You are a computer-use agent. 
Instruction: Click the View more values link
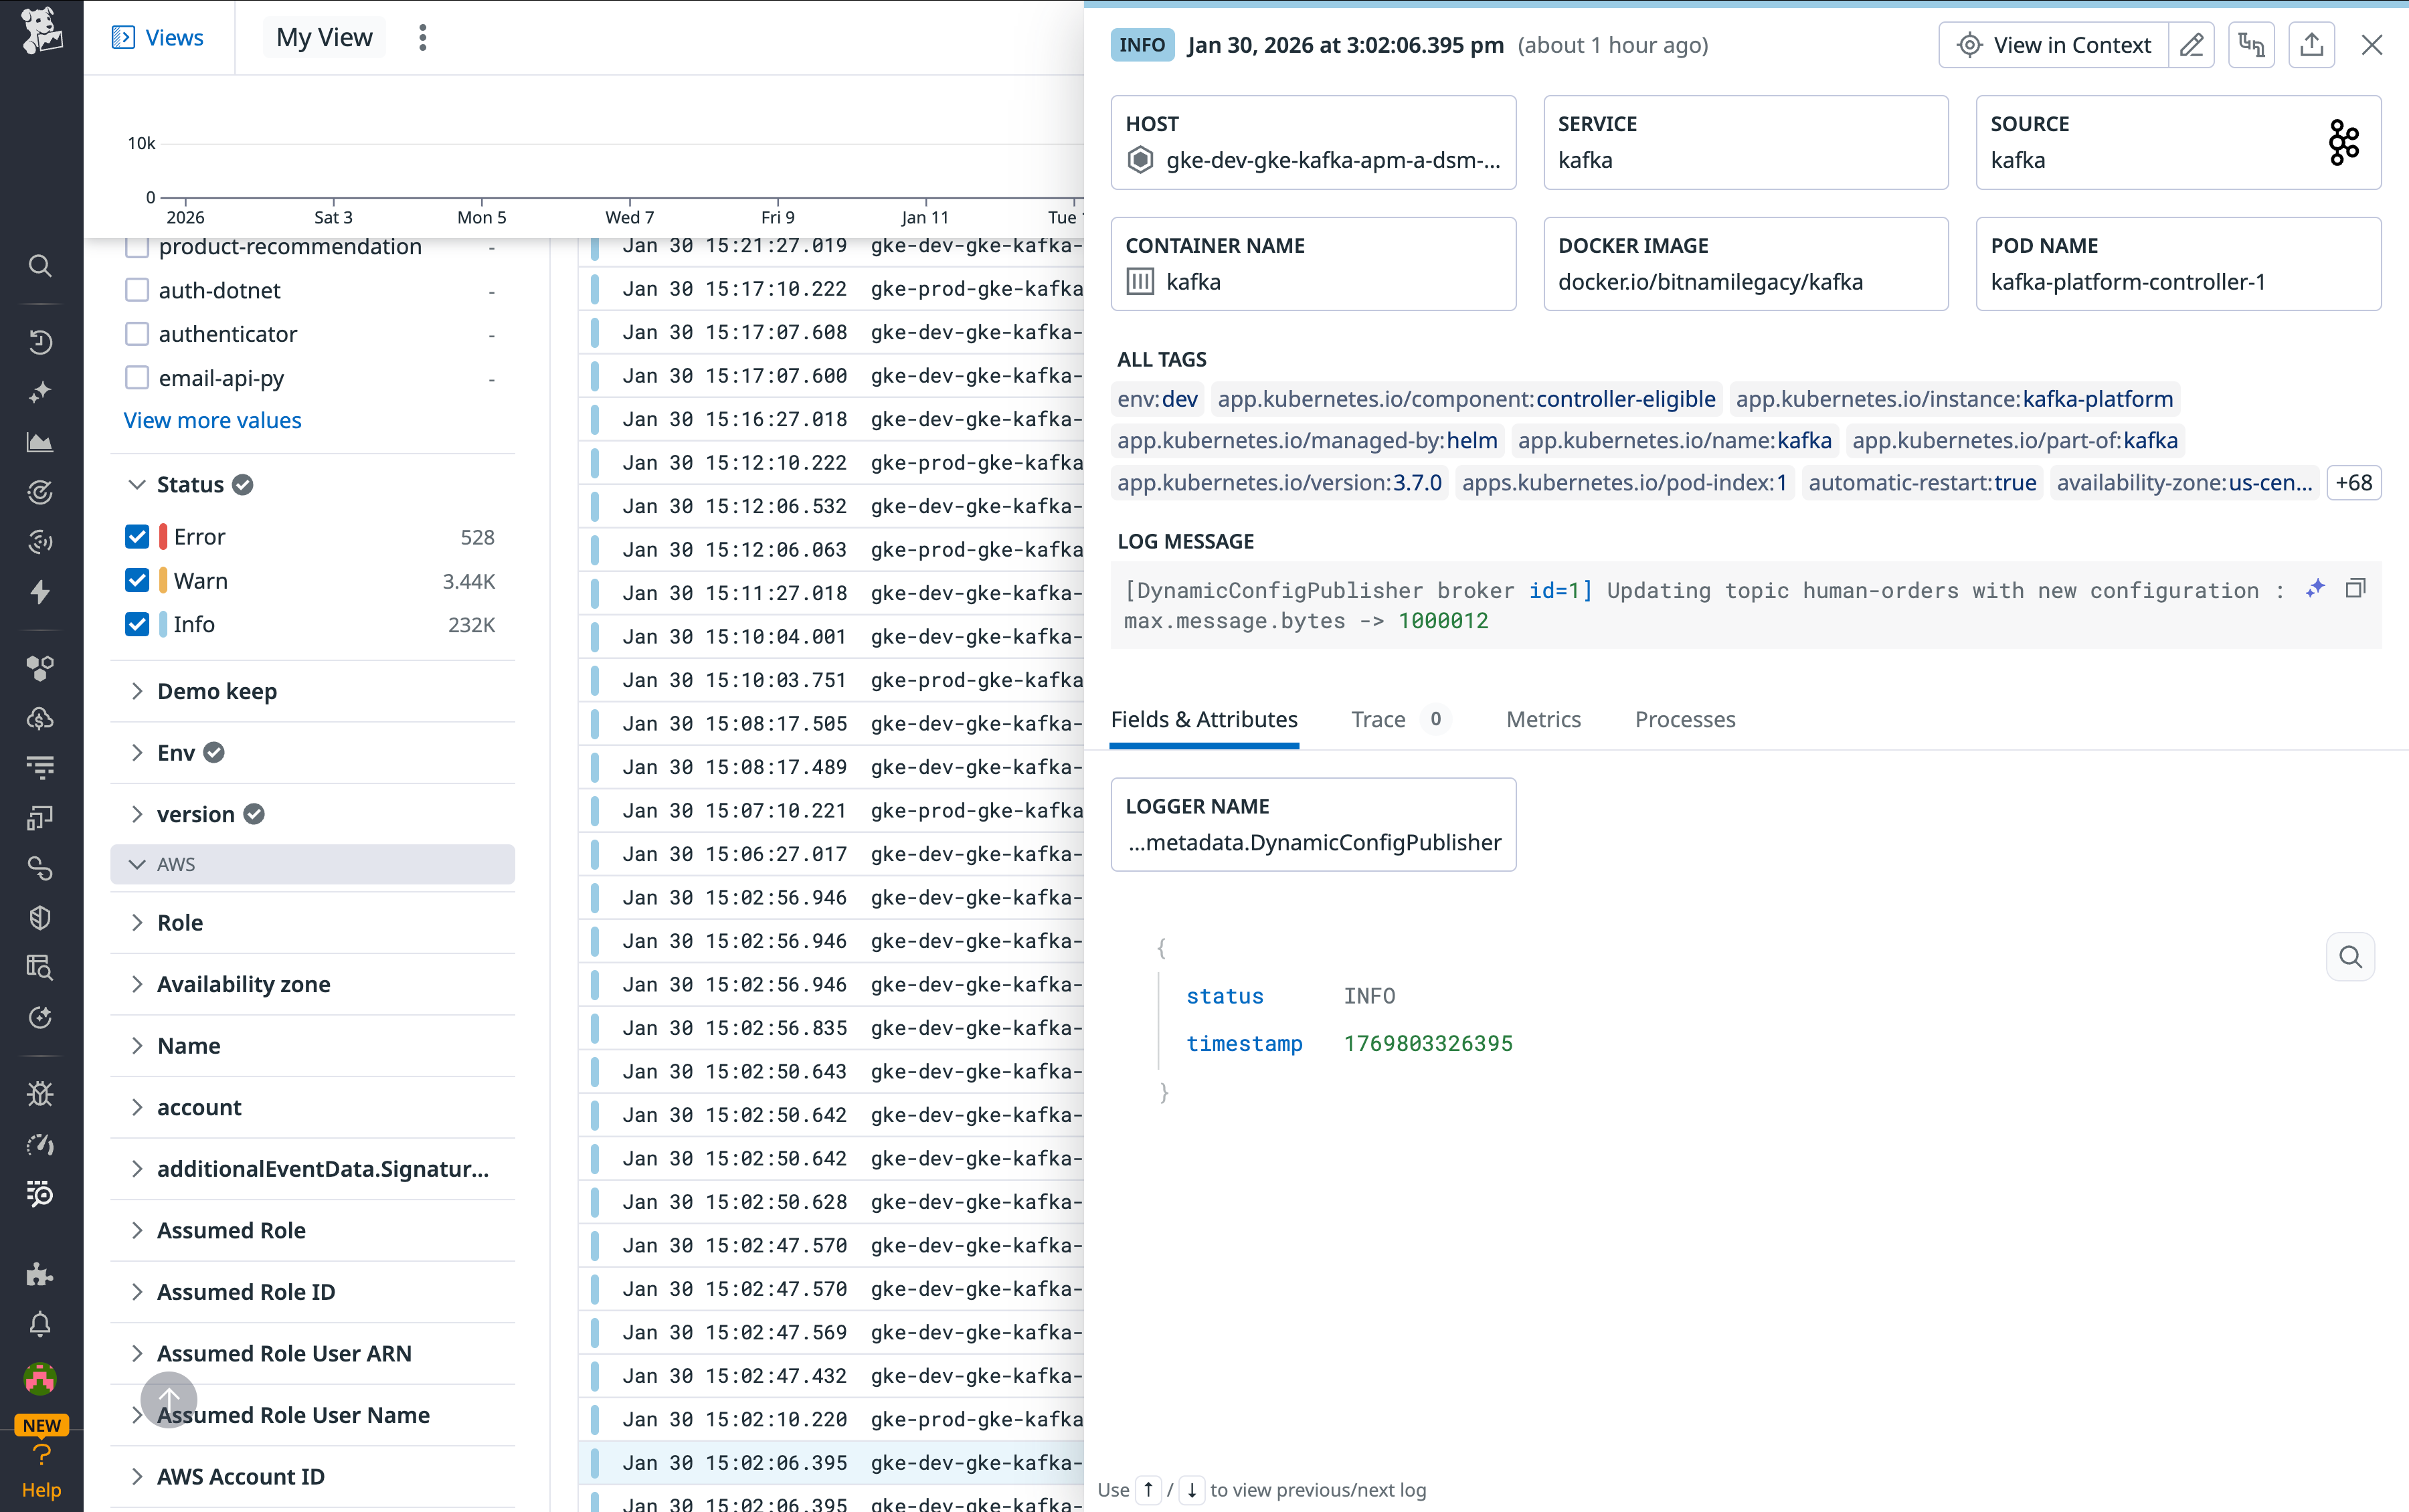(x=212, y=420)
